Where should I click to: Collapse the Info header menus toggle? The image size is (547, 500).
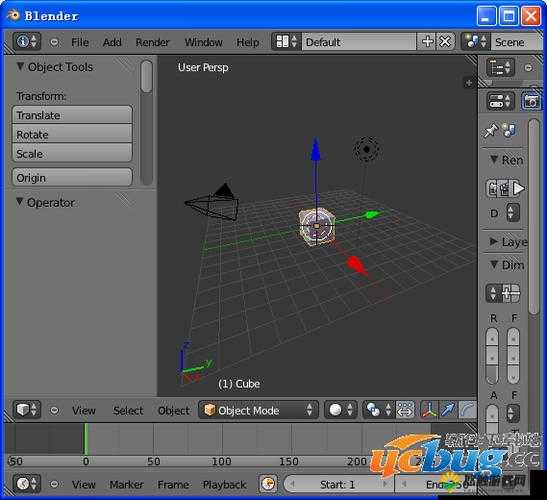click(x=54, y=42)
